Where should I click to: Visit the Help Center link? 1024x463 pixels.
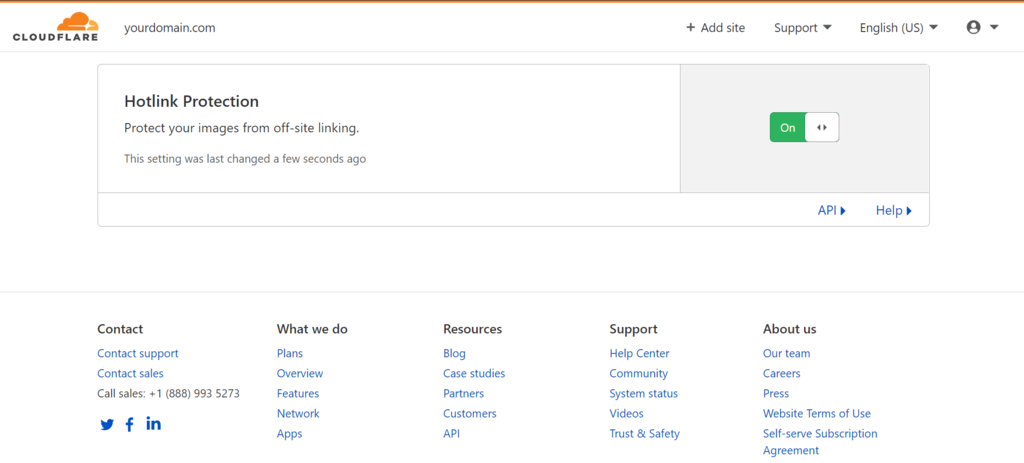pyautogui.click(x=639, y=353)
